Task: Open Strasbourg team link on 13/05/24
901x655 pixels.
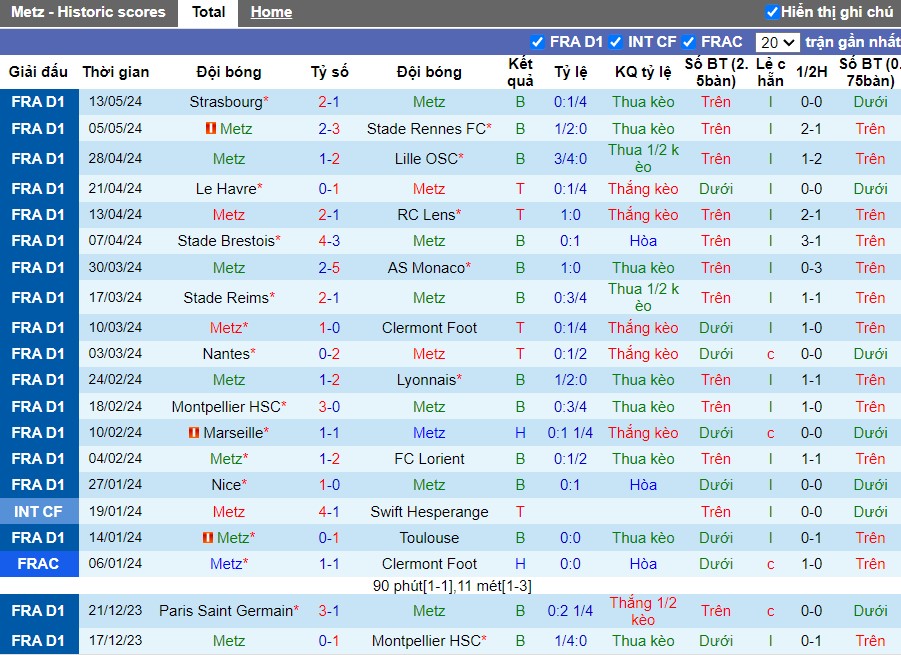Action: point(226,102)
